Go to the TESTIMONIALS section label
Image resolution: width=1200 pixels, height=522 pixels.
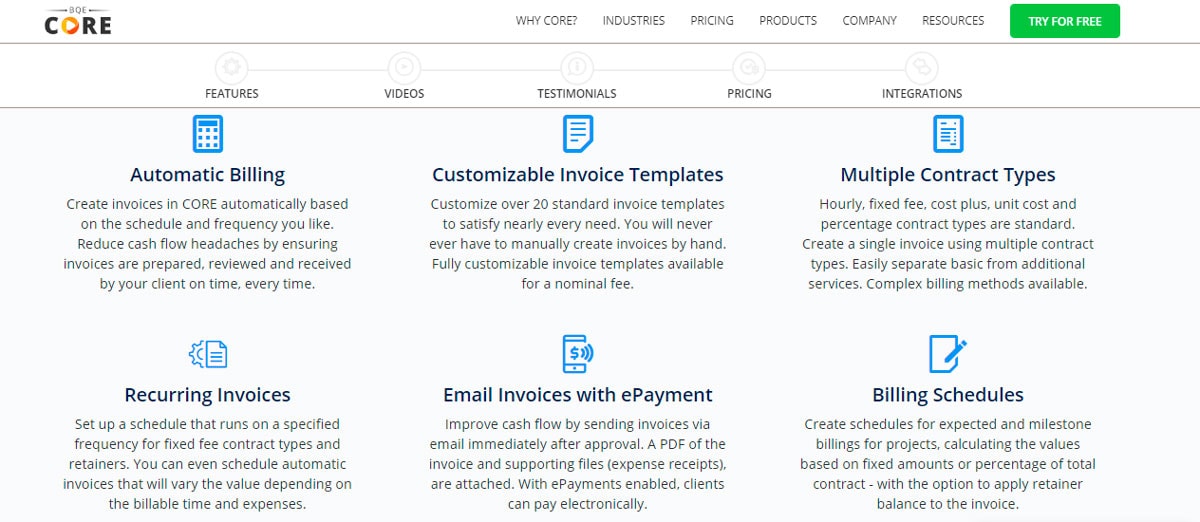(x=577, y=93)
